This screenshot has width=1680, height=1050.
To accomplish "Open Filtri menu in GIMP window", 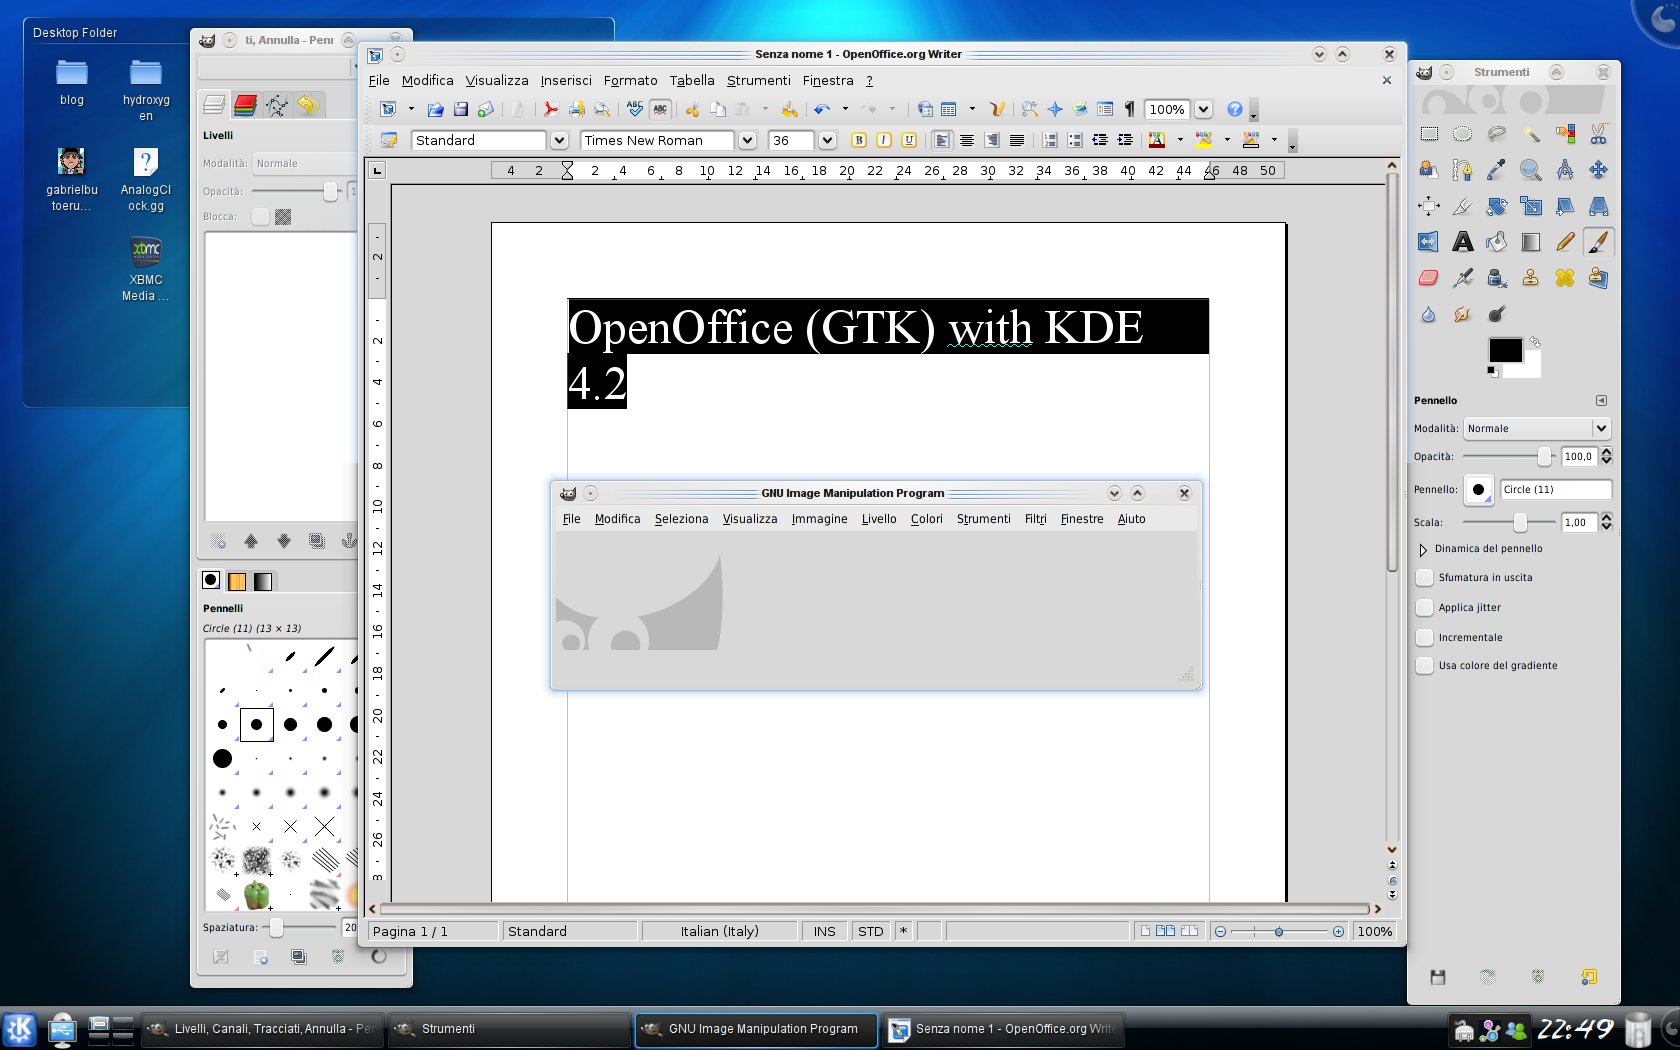I will tap(1035, 519).
